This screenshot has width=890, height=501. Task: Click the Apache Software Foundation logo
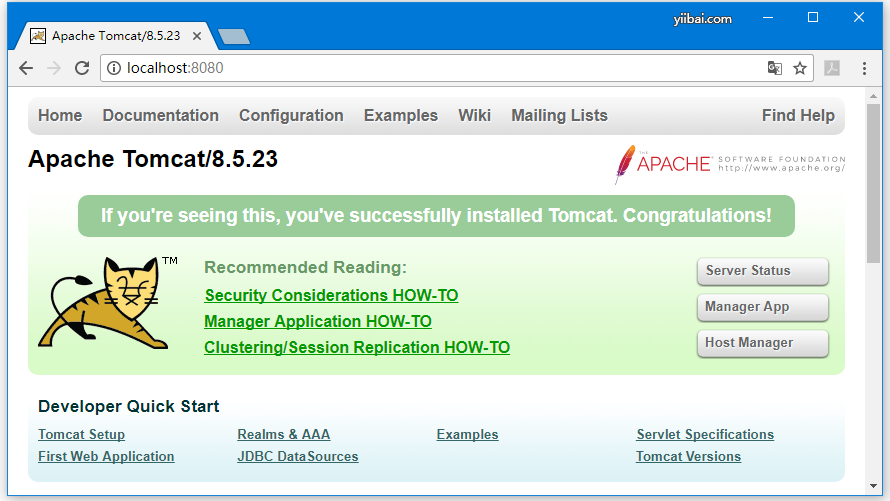(x=729, y=164)
